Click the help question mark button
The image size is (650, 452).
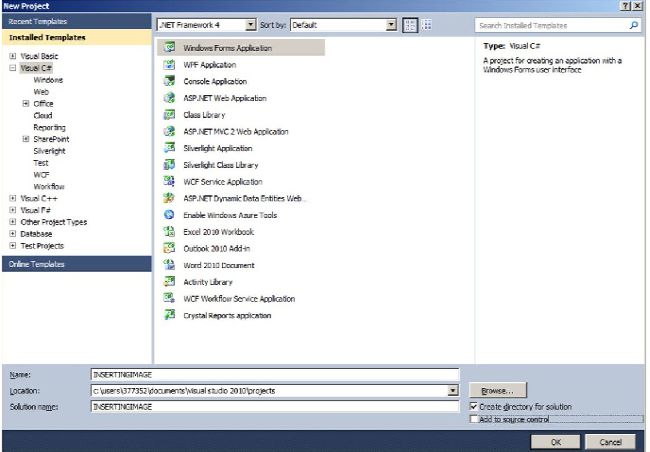coord(625,6)
